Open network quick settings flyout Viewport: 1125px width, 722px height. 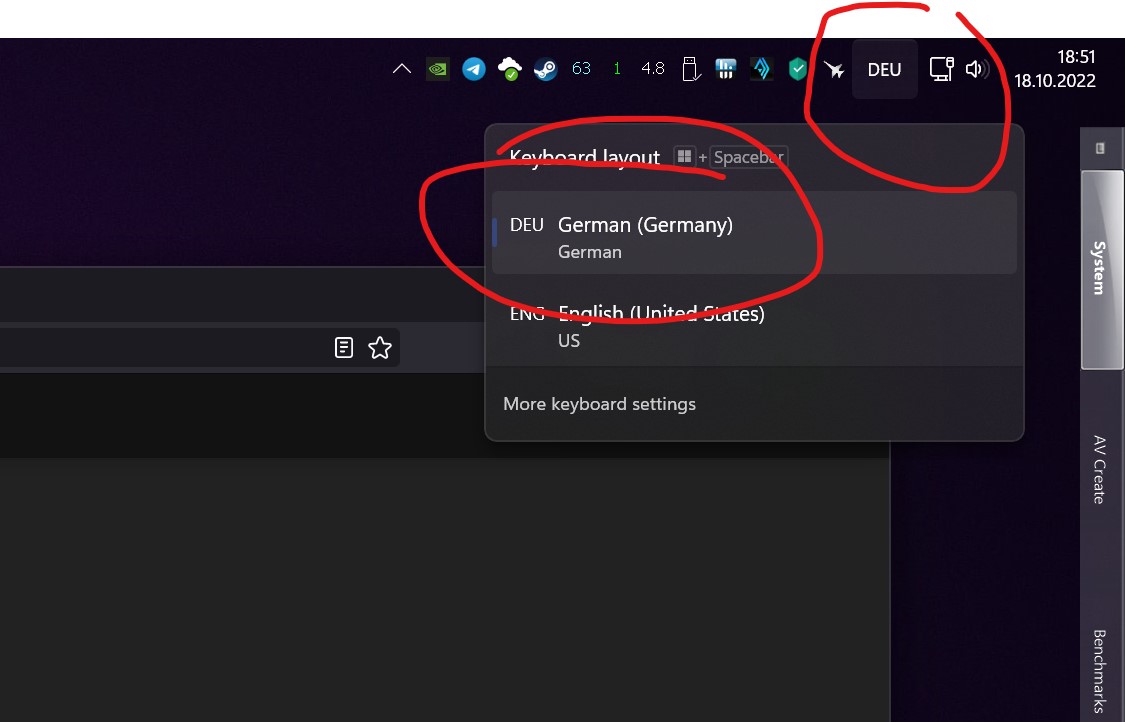coord(941,68)
